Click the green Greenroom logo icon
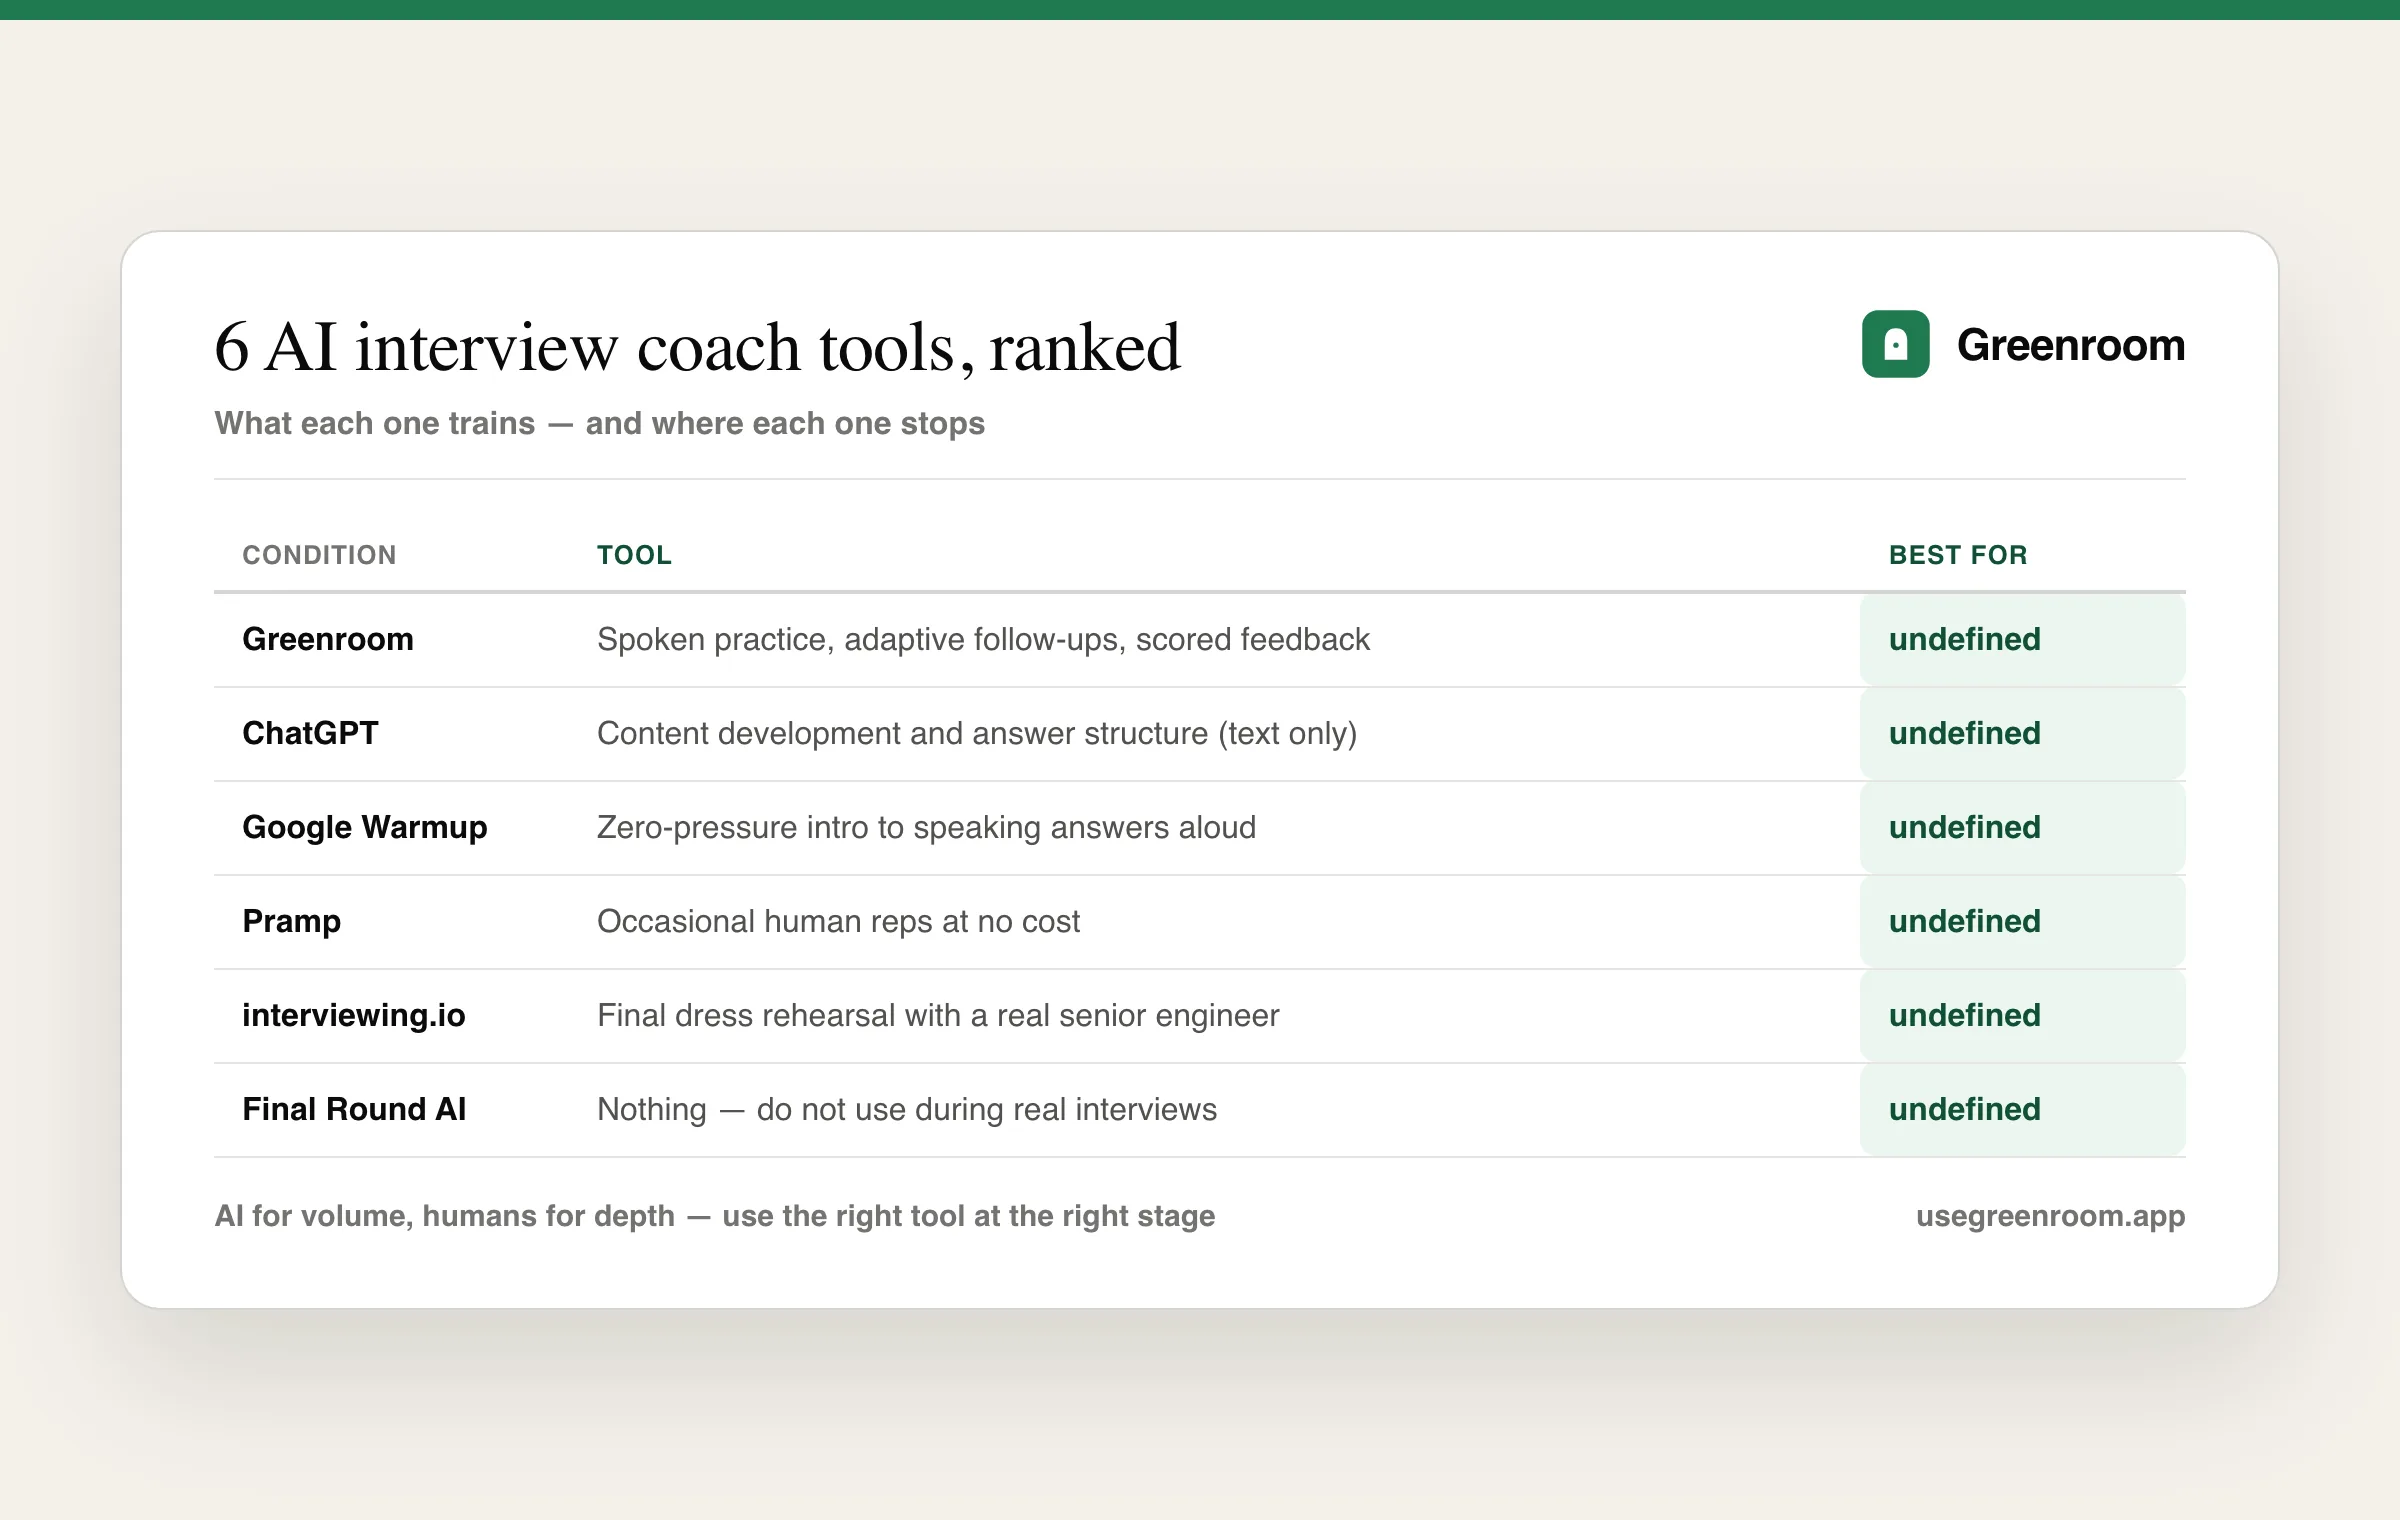 (x=1895, y=344)
